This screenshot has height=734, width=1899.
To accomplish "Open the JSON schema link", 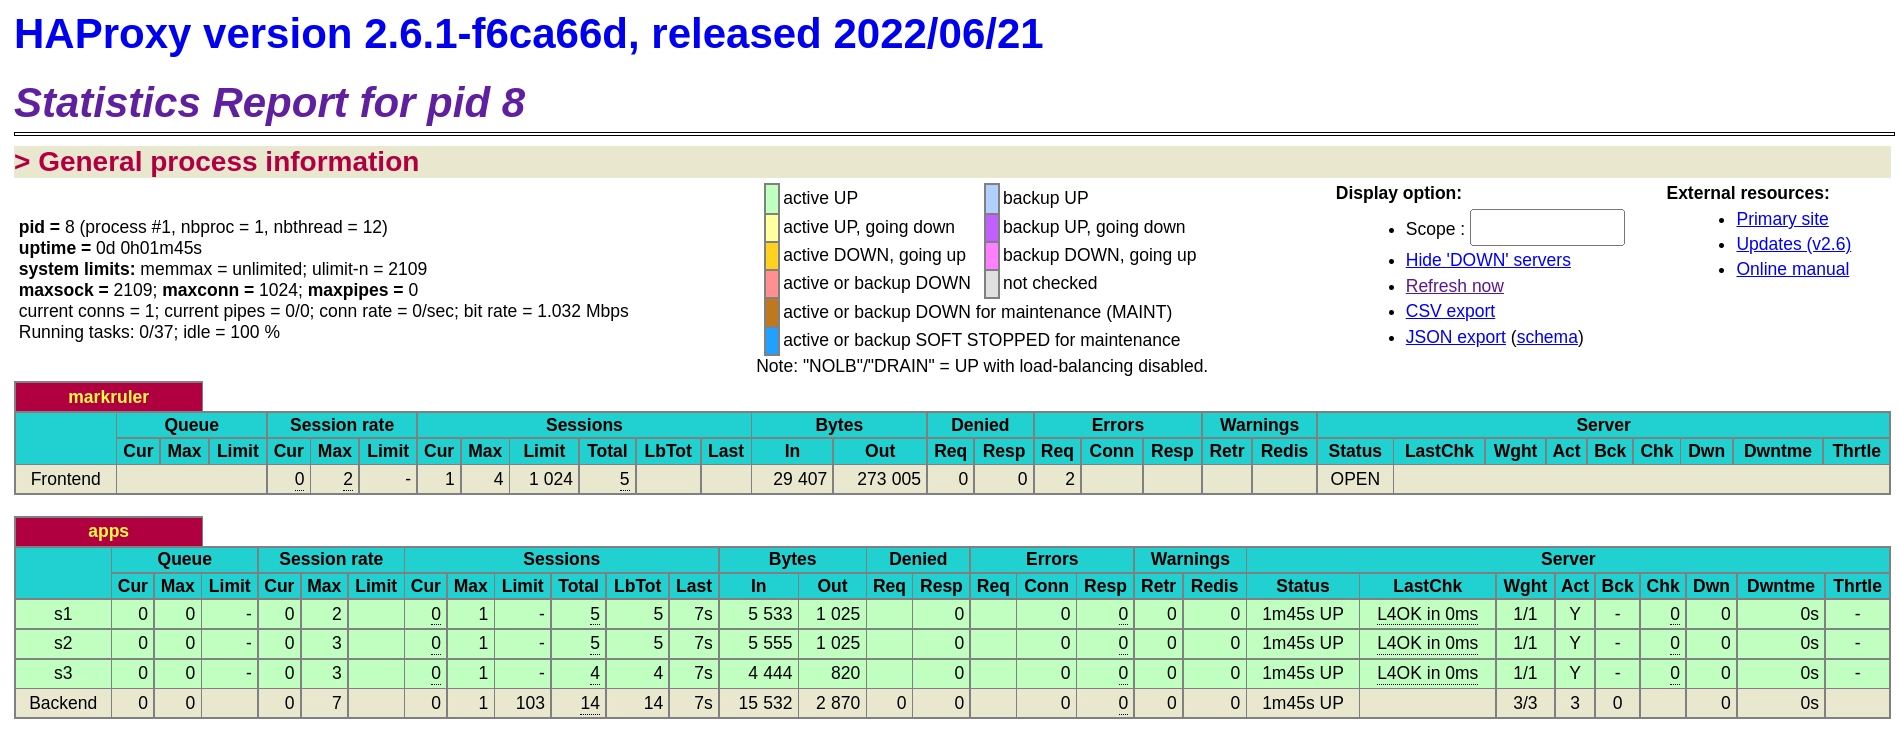I will (1547, 337).
